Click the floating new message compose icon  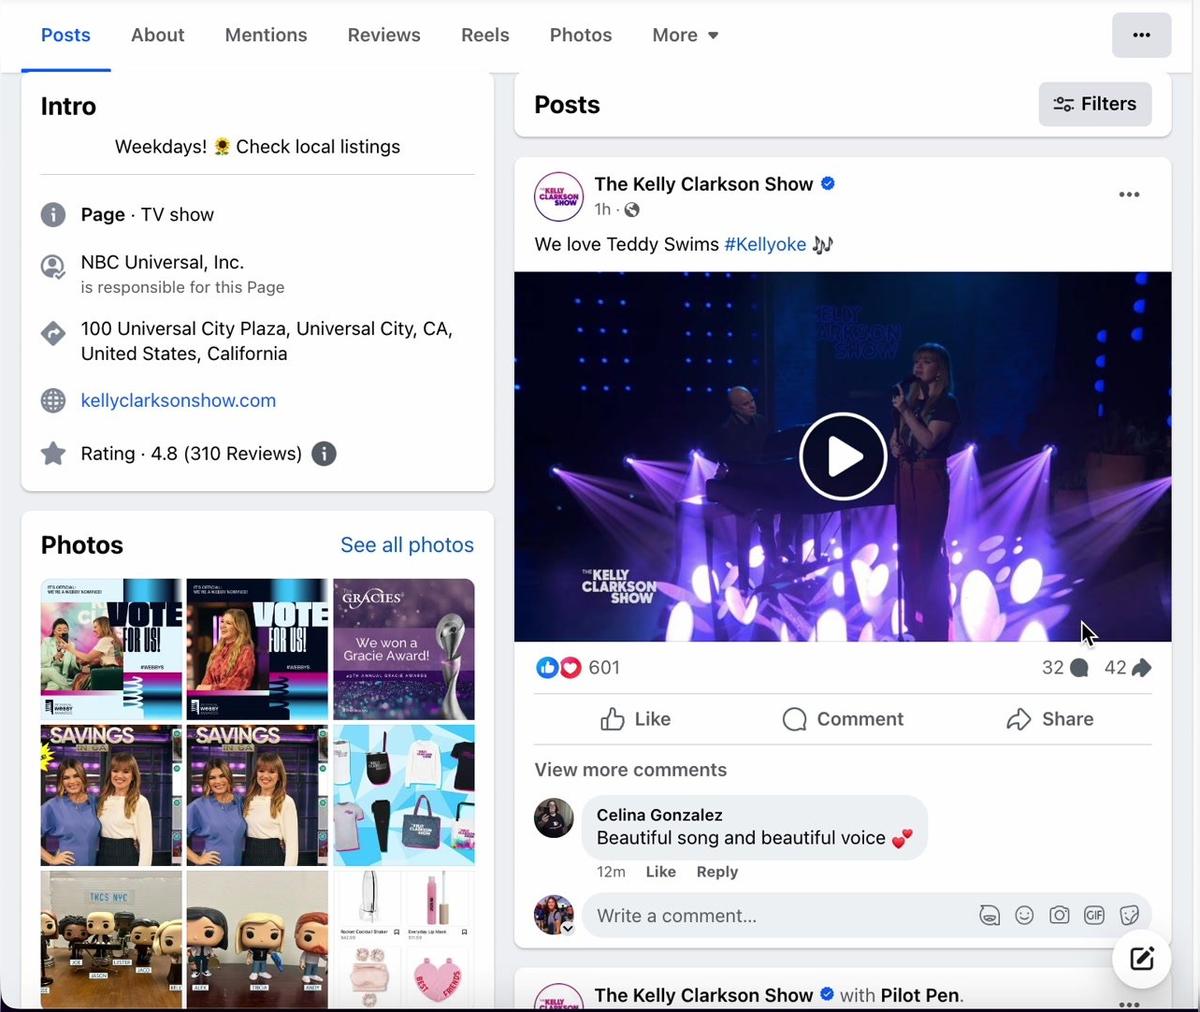(1142, 959)
